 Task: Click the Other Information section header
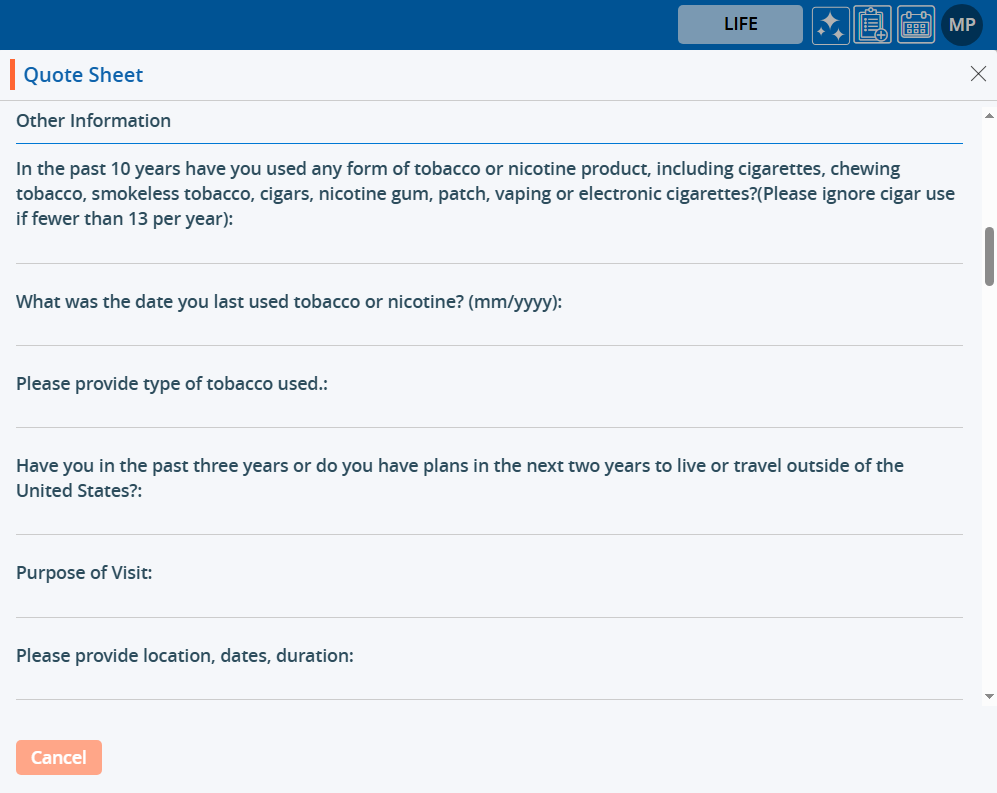(93, 121)
